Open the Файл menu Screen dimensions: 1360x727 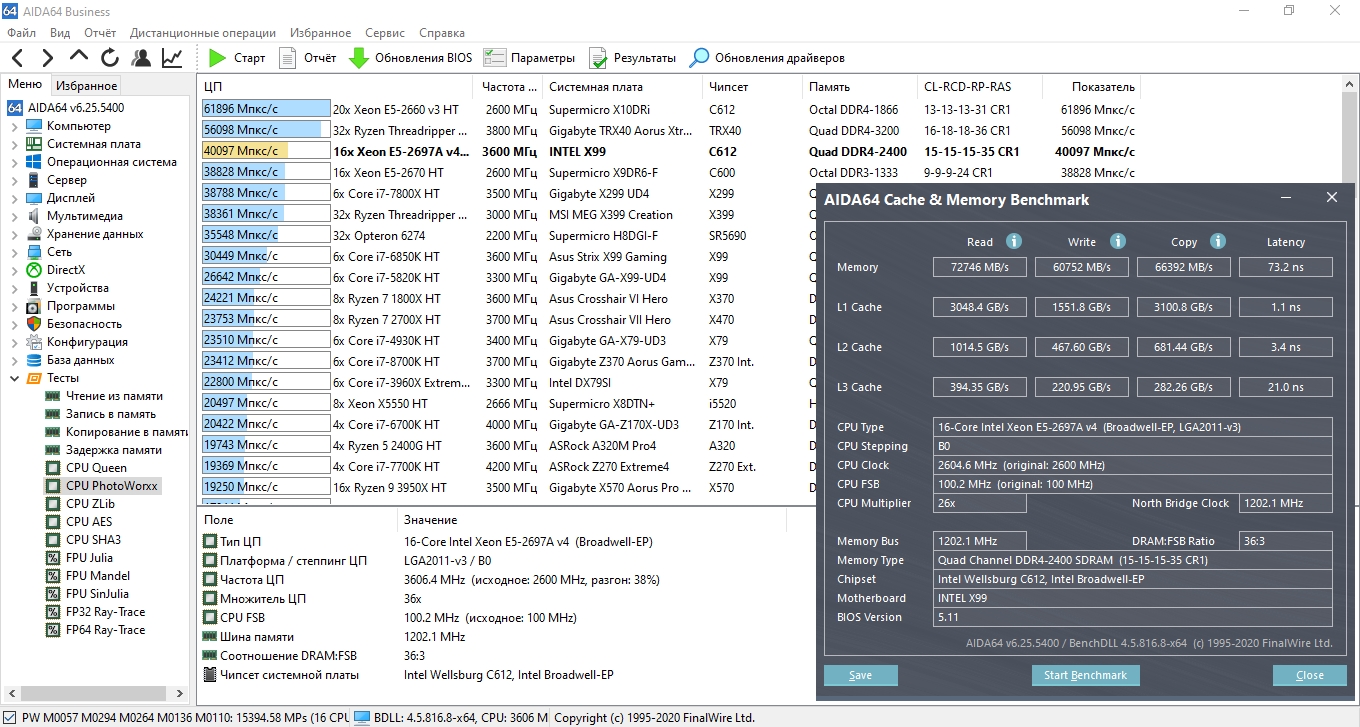[x=21, y=32]
